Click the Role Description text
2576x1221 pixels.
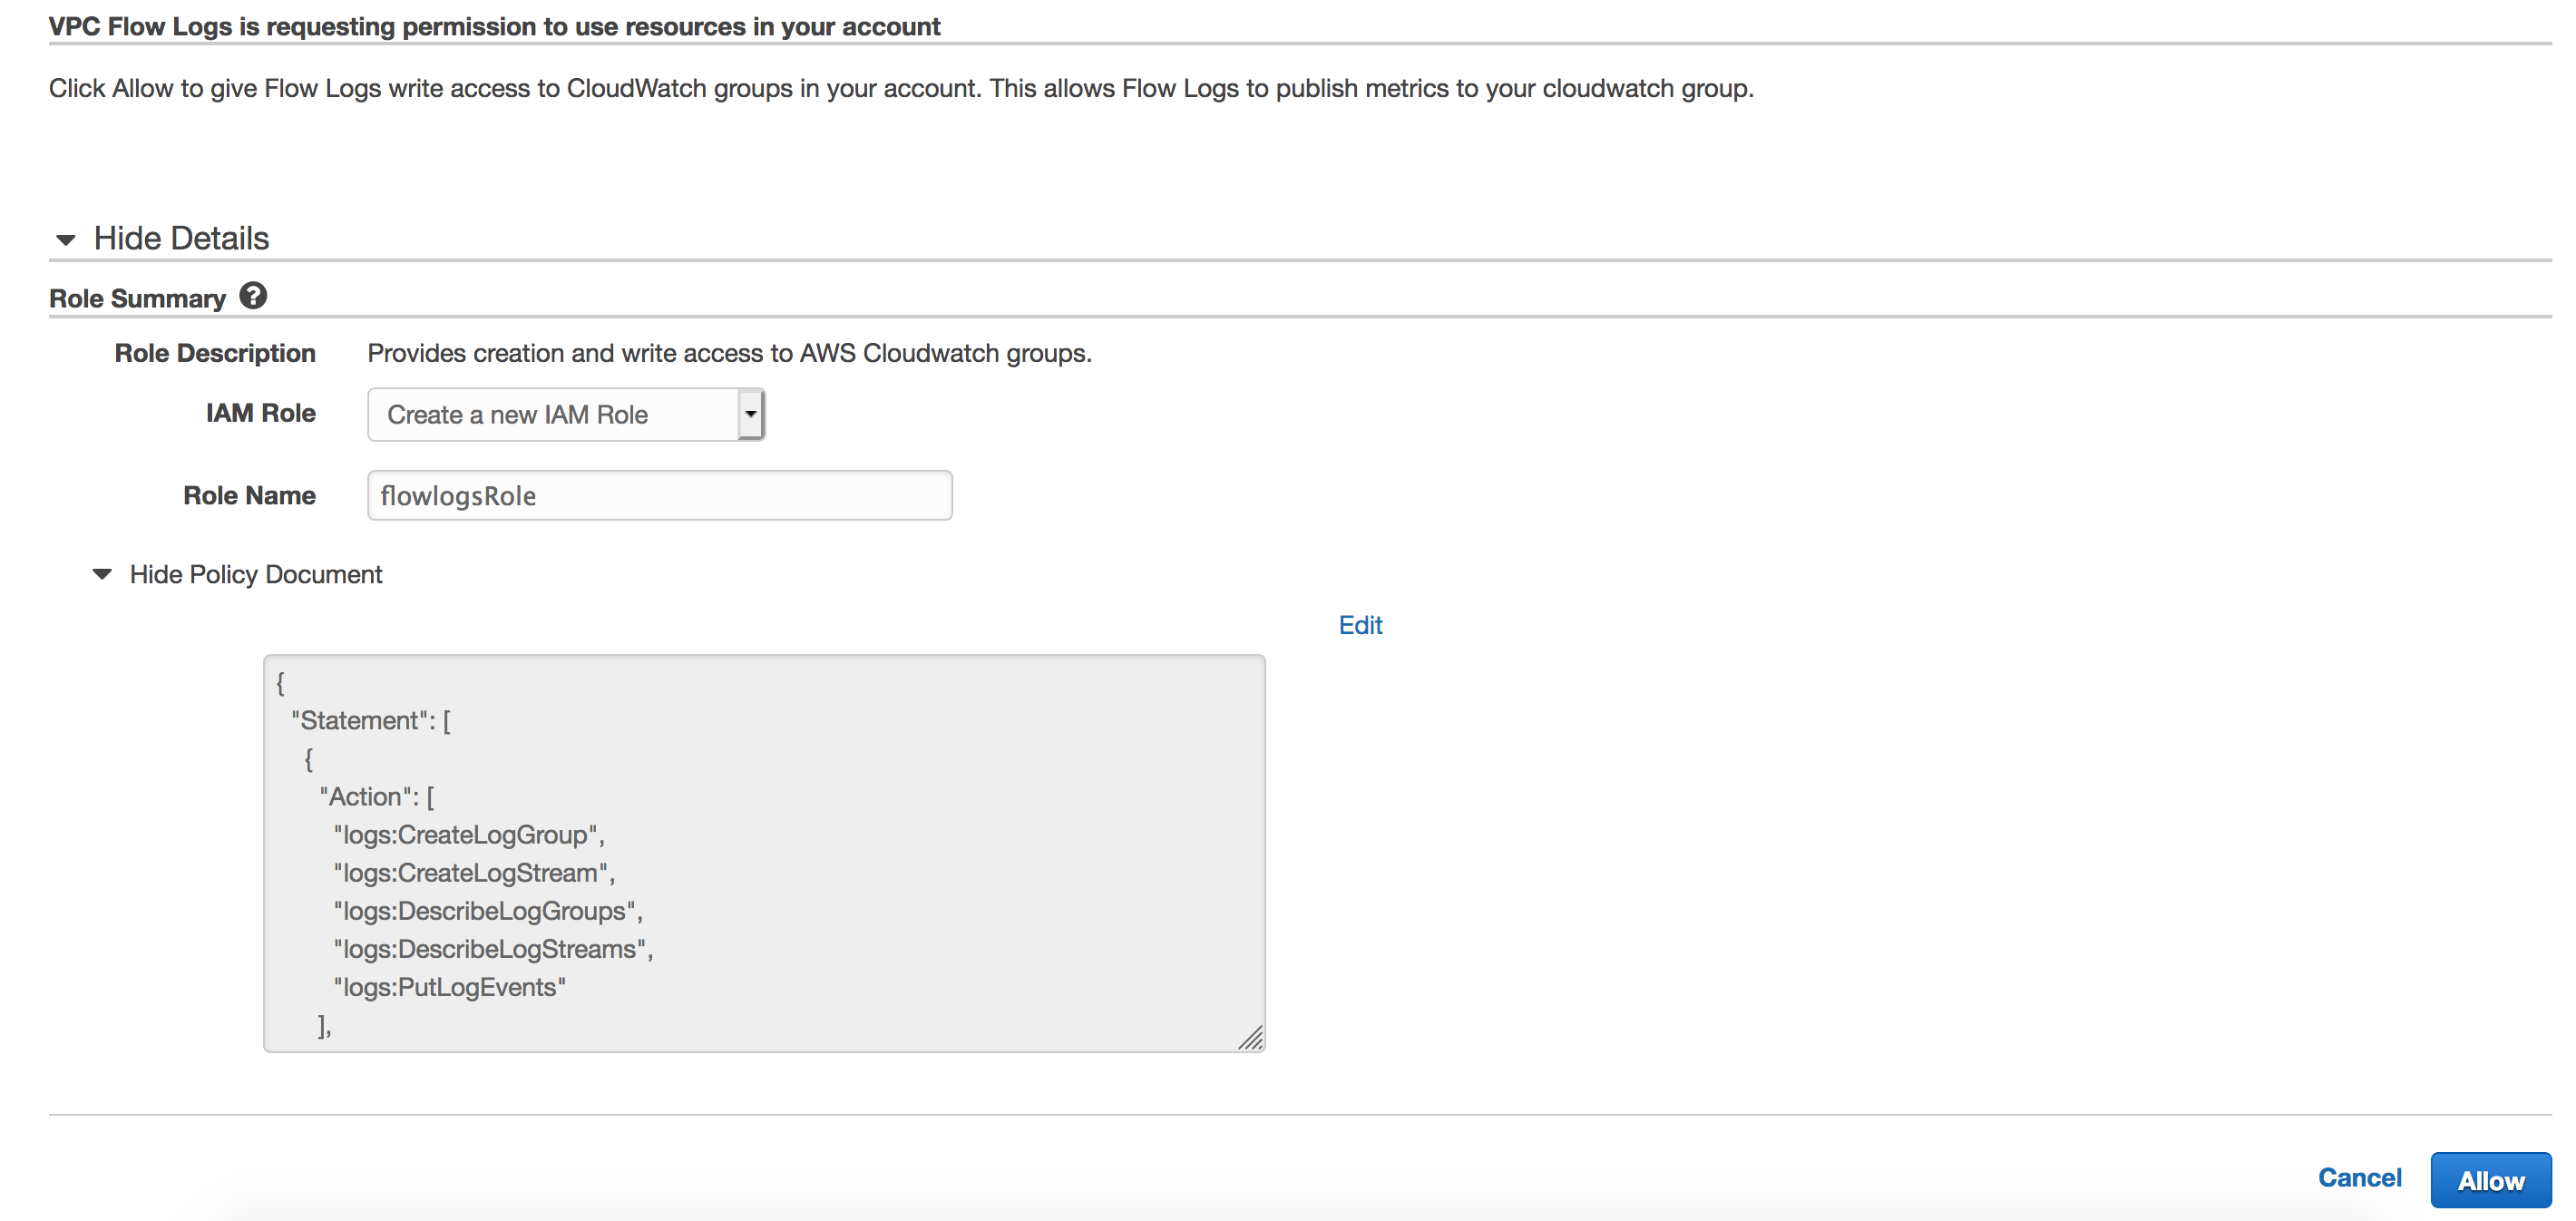729,353
